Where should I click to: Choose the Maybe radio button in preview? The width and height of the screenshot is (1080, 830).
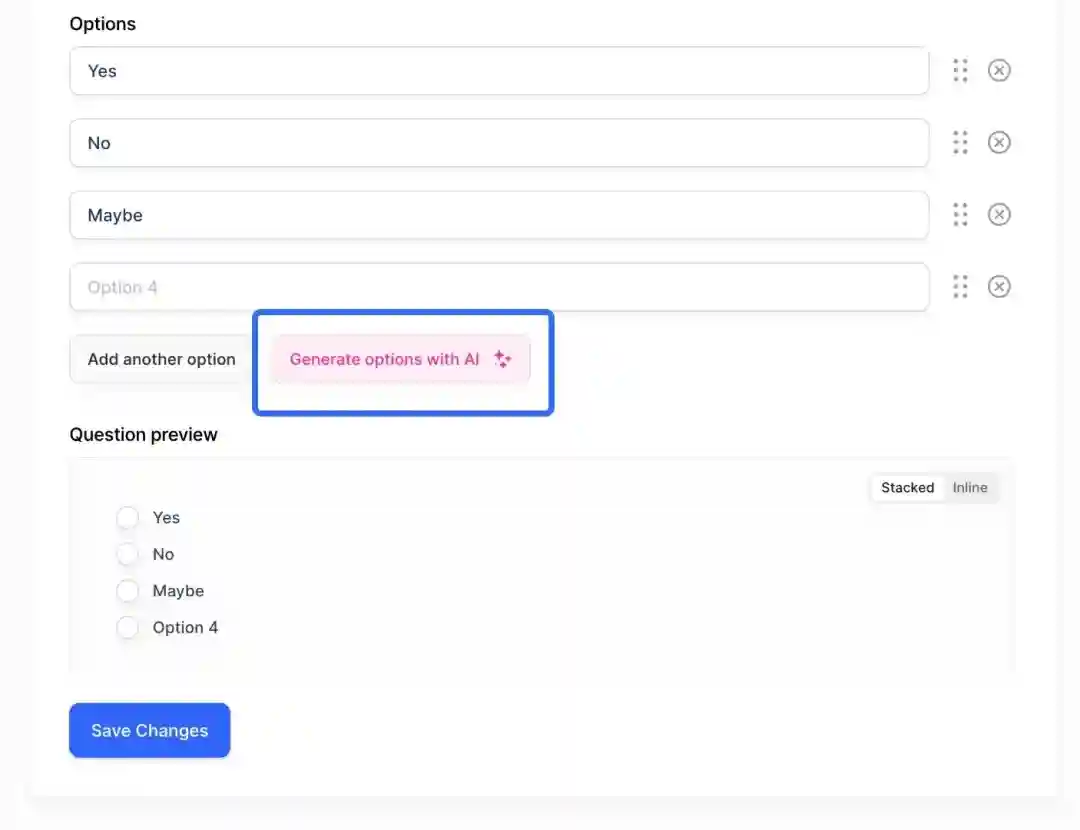tap(128, 591)
